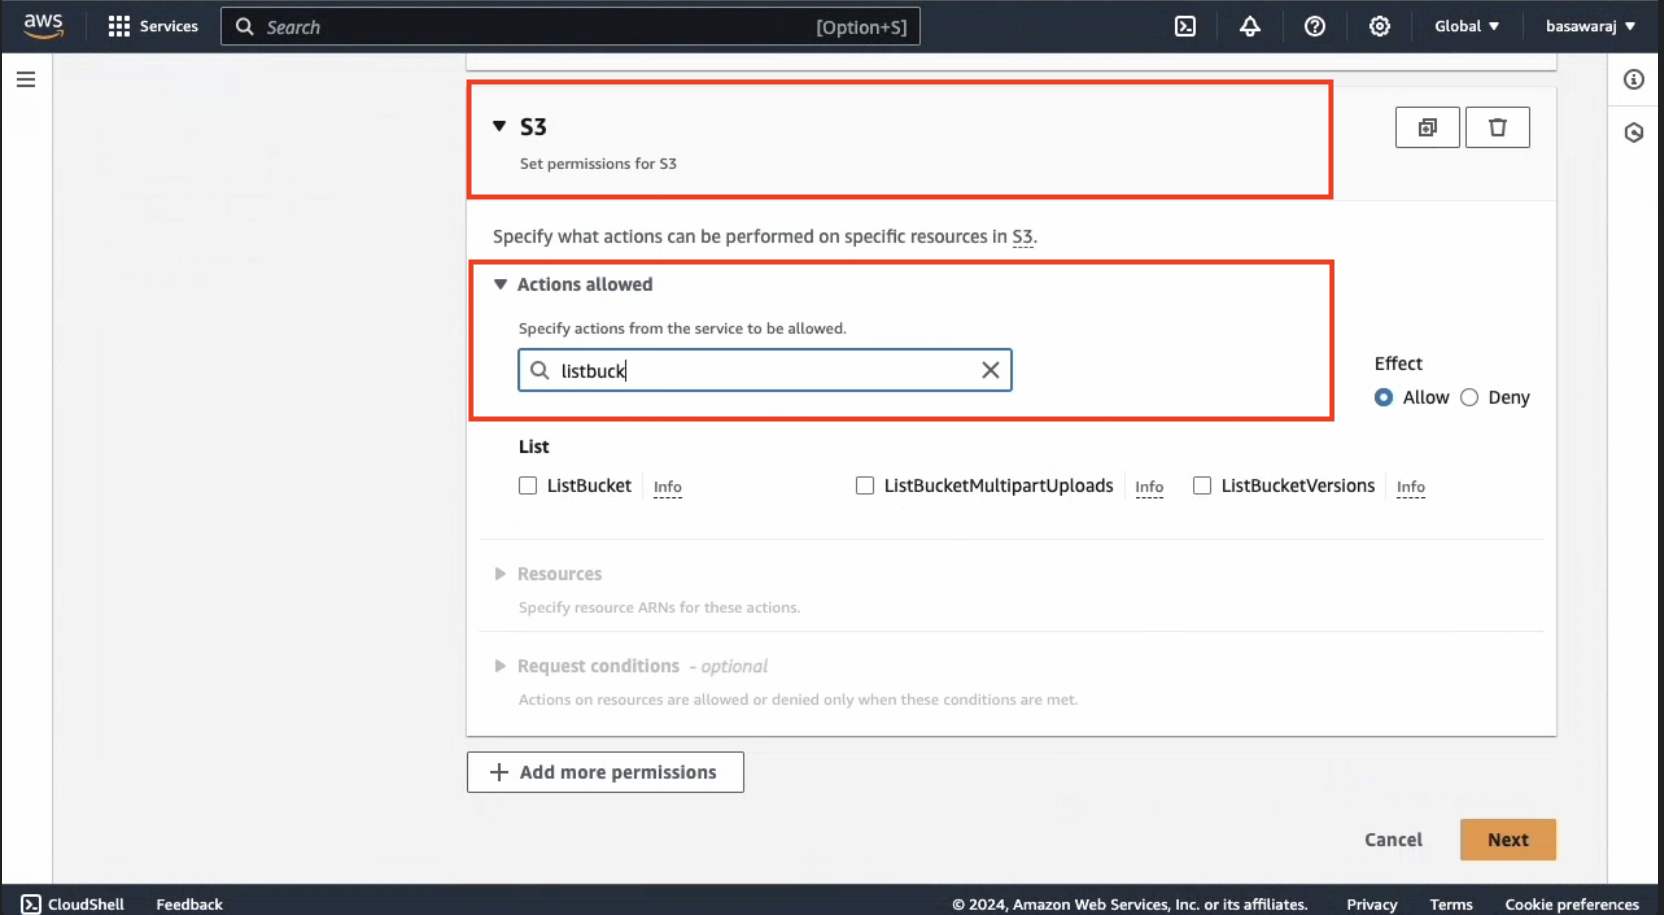Open Feedback in the footer
The height and width of the screenshot is (915, 1664).
(189, 904)
